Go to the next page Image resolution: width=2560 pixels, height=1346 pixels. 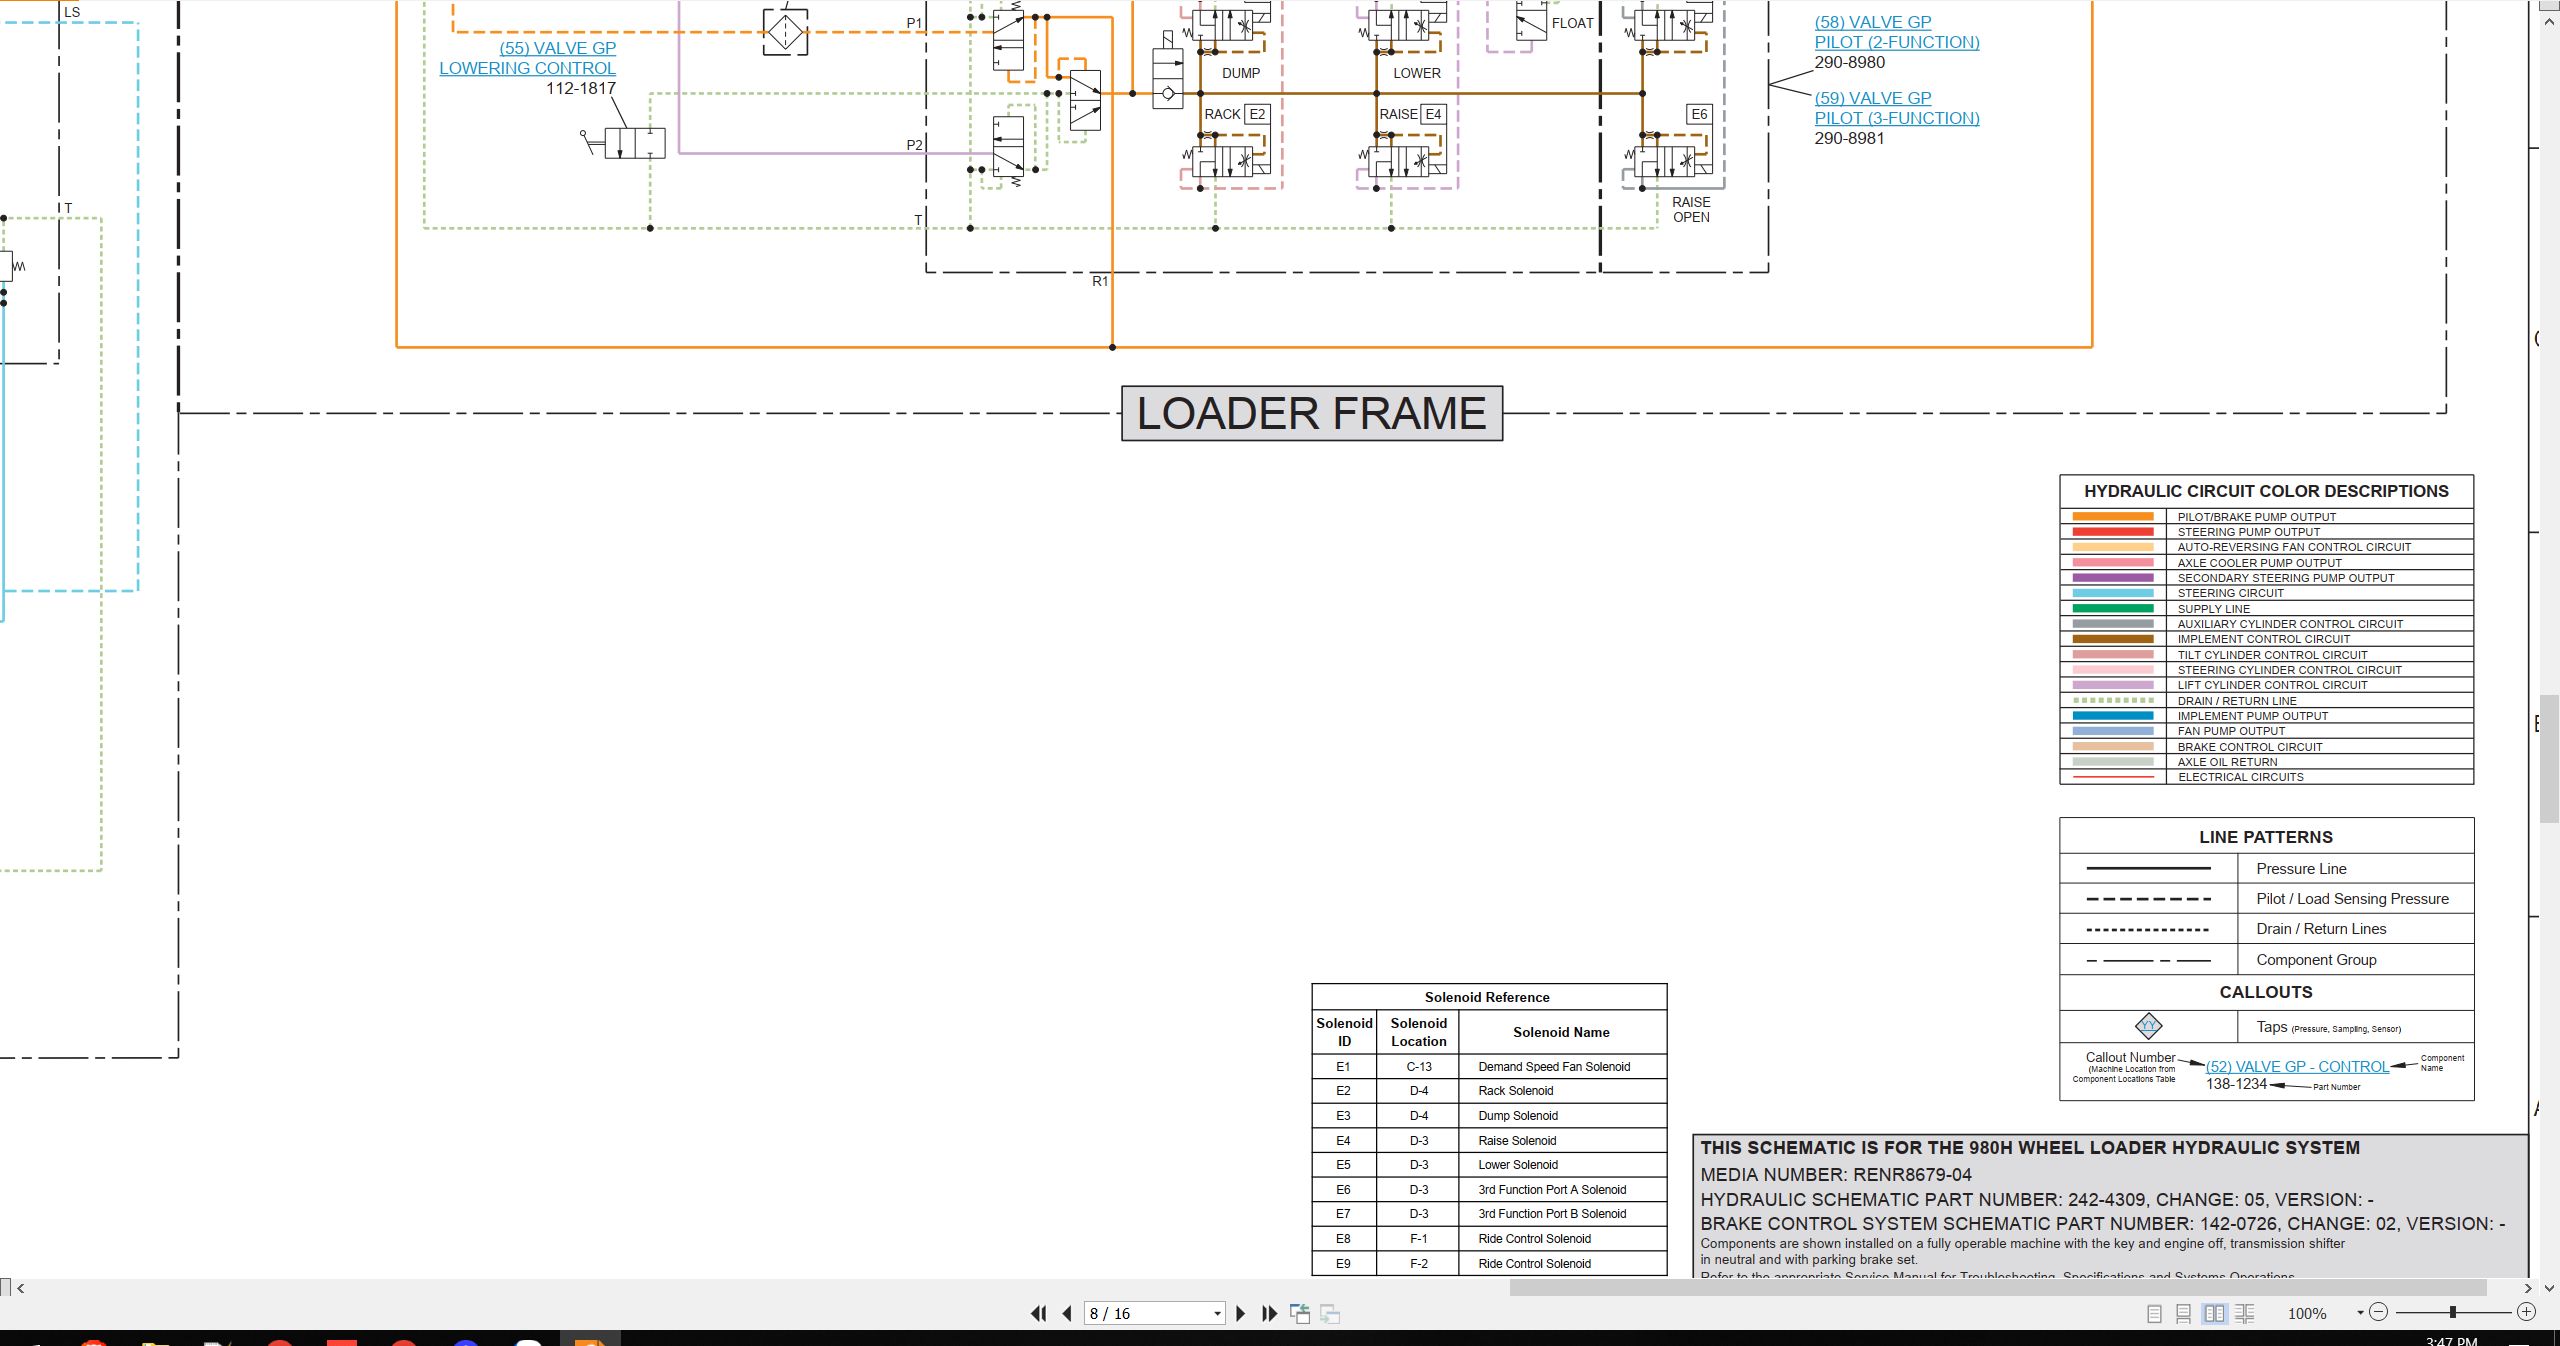tap(1241, 1313)
